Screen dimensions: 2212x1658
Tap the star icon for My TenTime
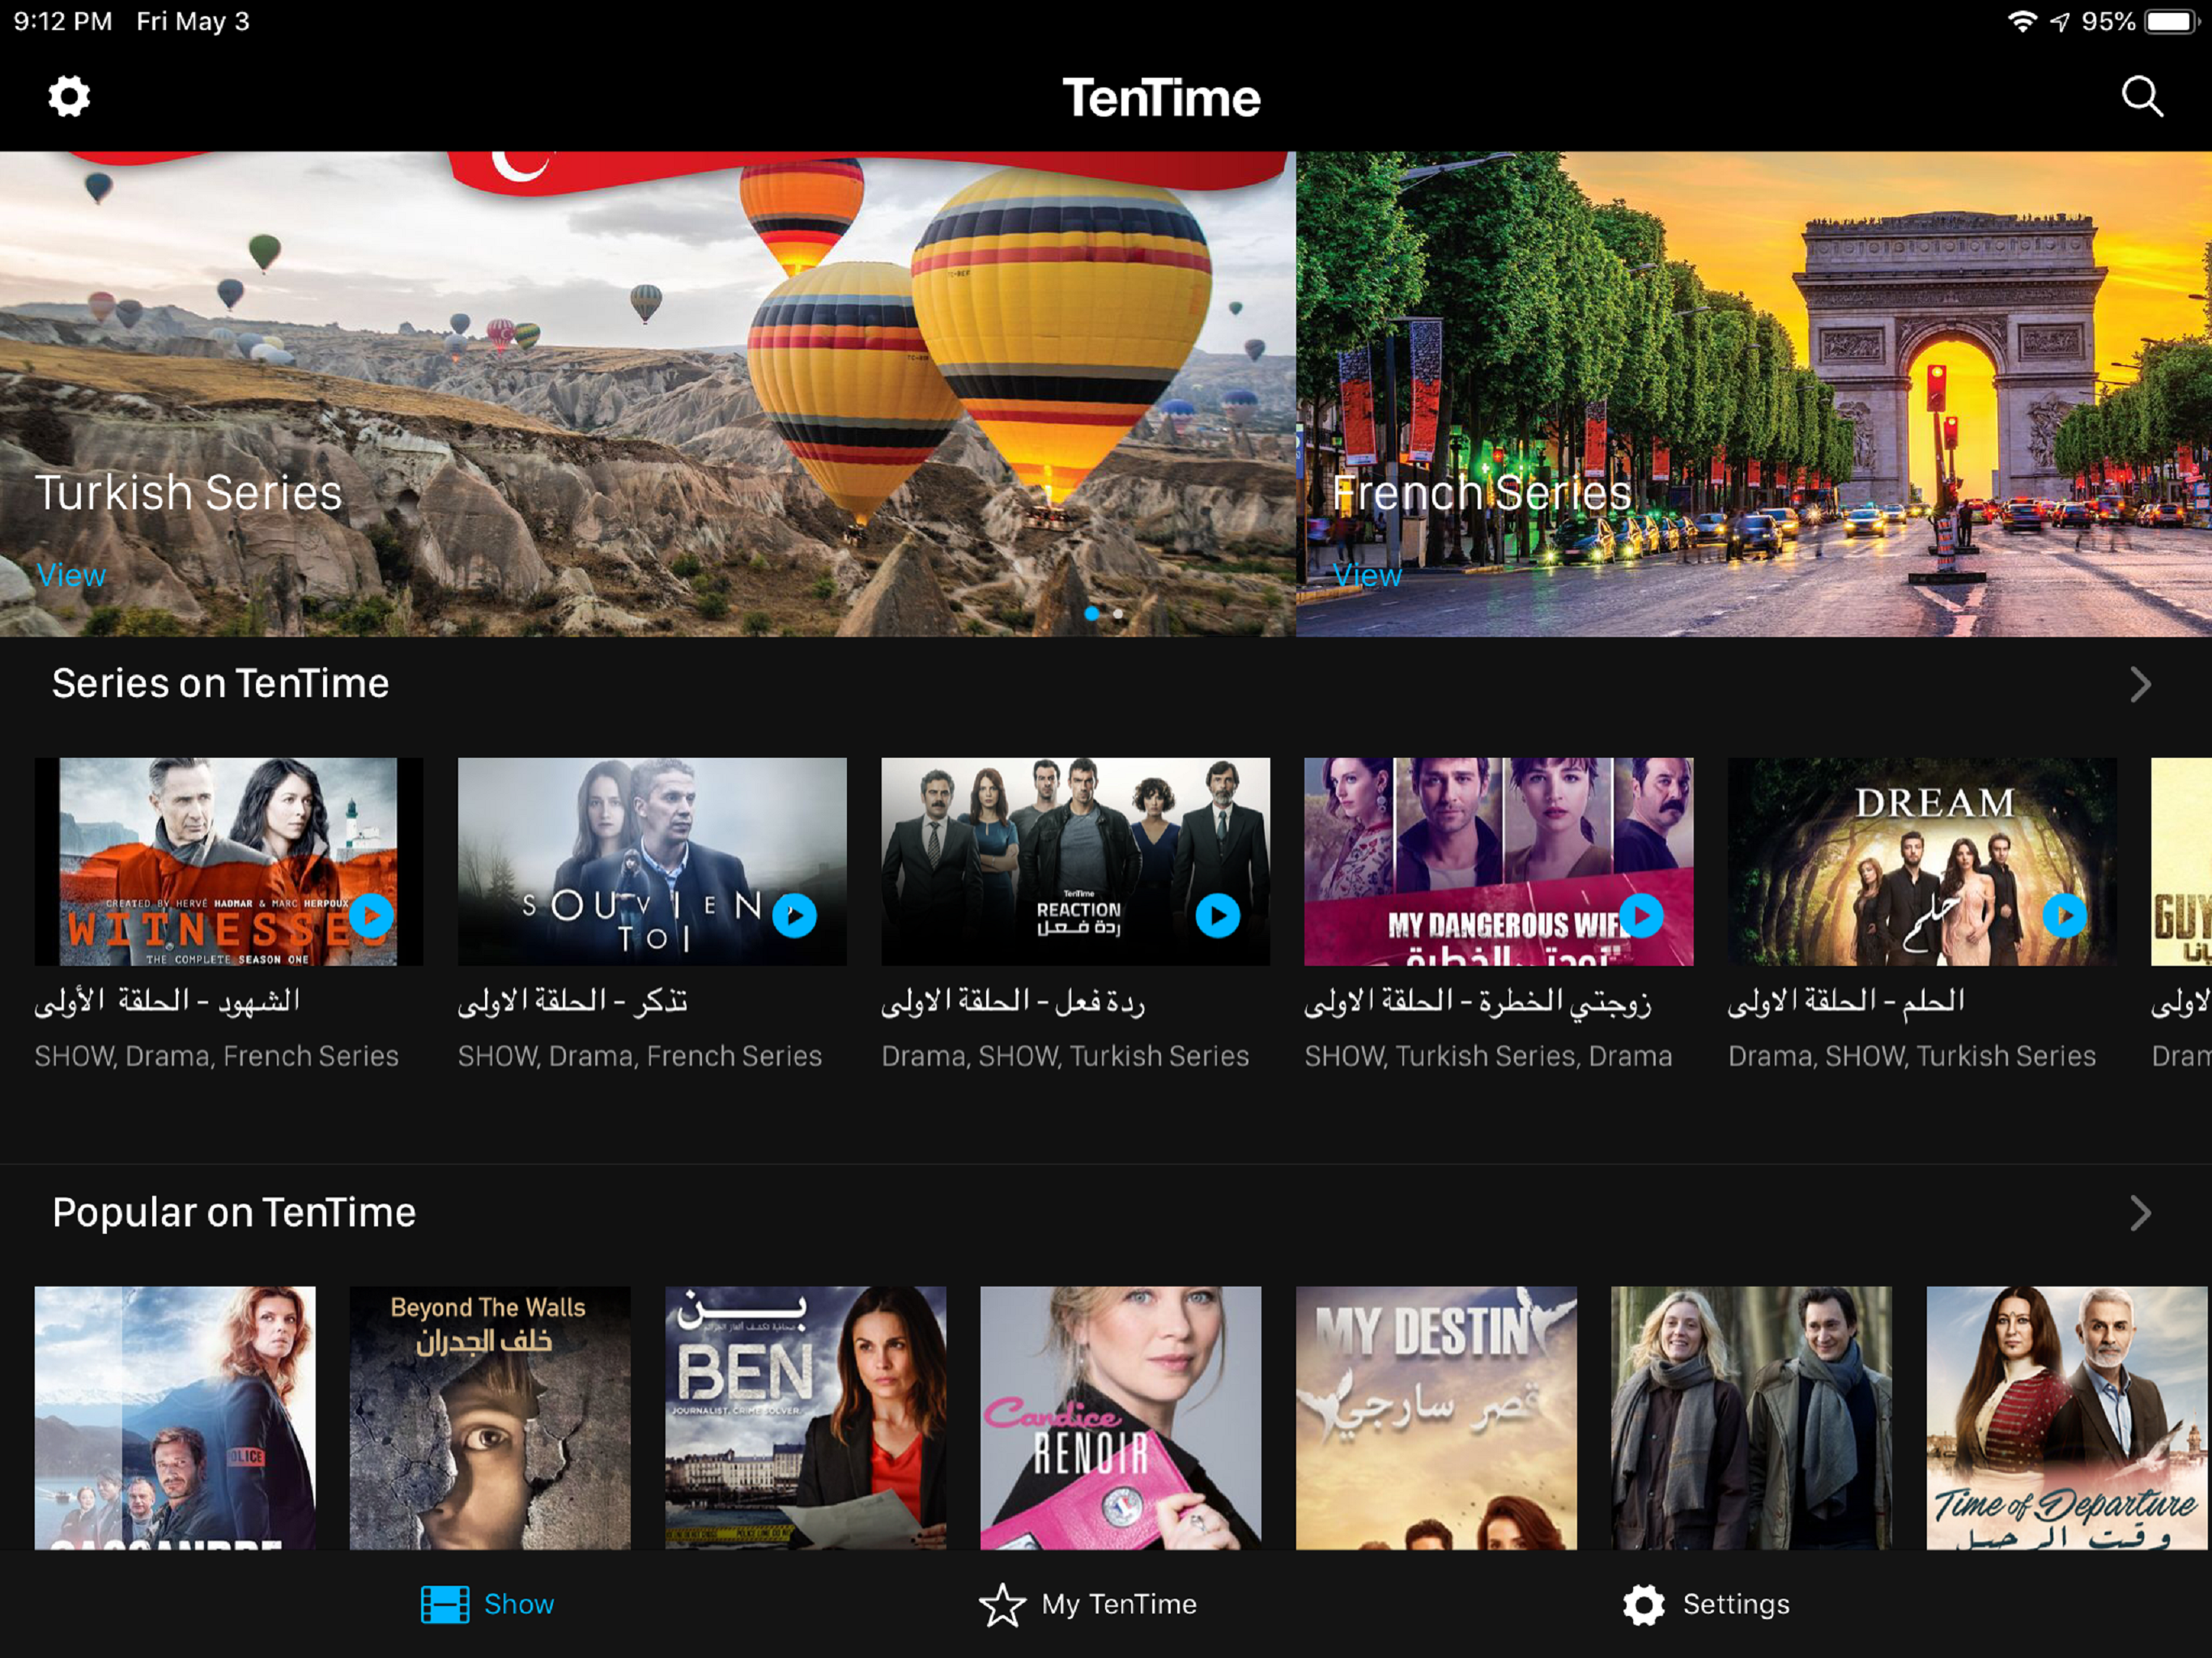coord(1001,1604)
